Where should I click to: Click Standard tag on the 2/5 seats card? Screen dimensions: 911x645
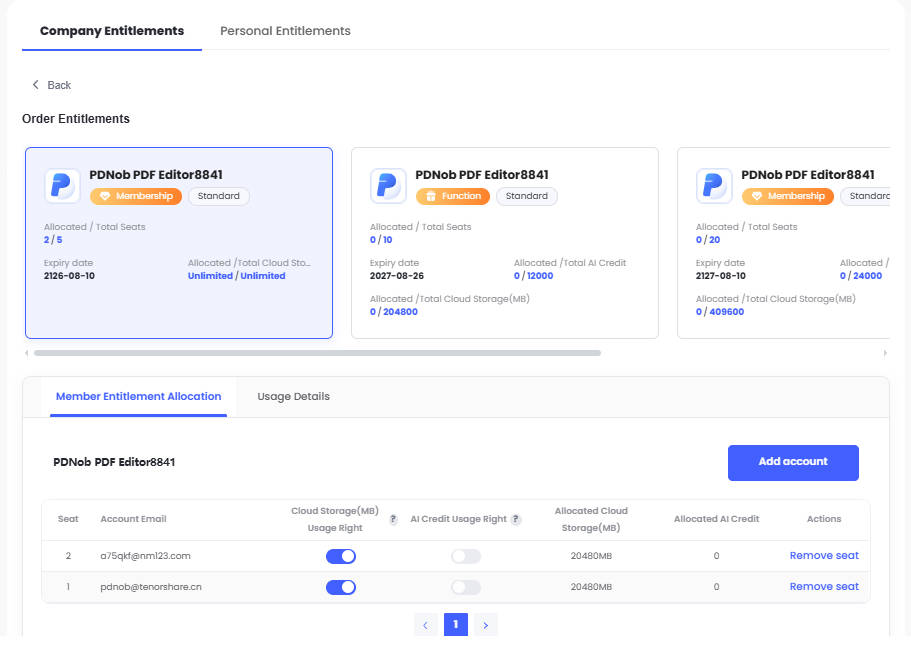[218, 196]
